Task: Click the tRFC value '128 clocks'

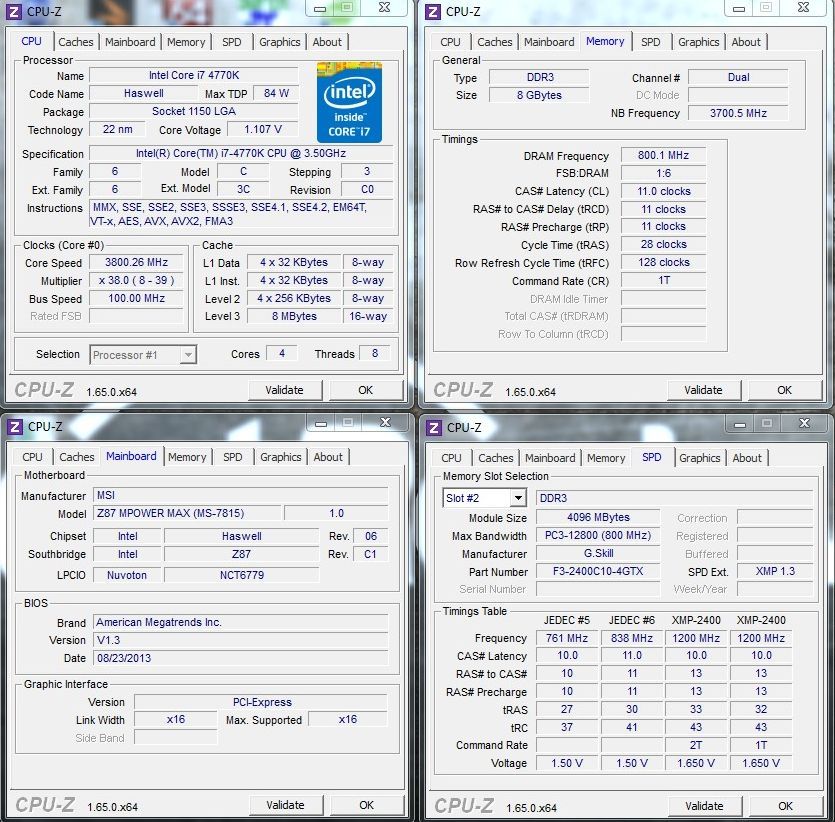Action: (x=664, y=262)
